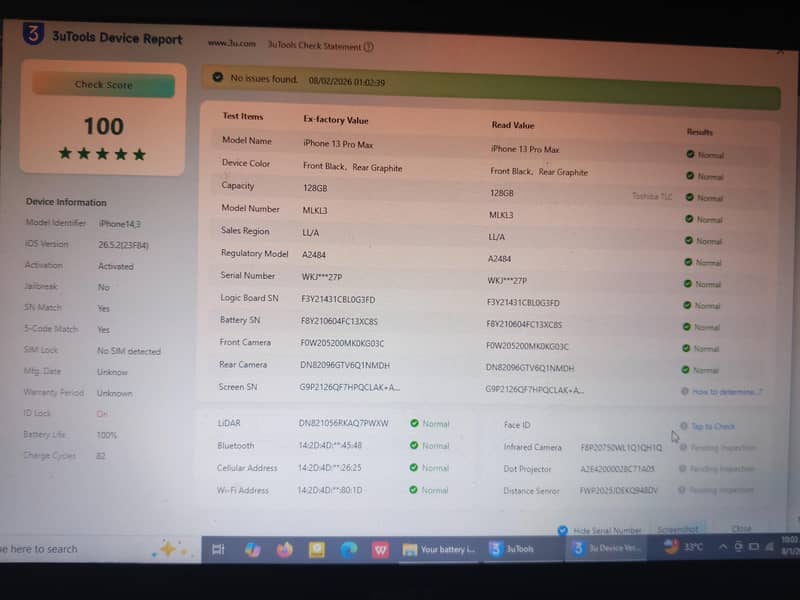Viewport: 800px width, 600px height.
Task: Click the No issues found checkmark icon
Action: (x=218, y=77)
